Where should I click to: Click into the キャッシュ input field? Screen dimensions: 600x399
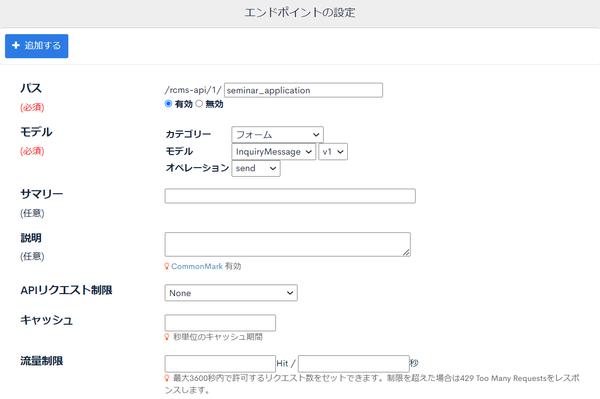220,323
